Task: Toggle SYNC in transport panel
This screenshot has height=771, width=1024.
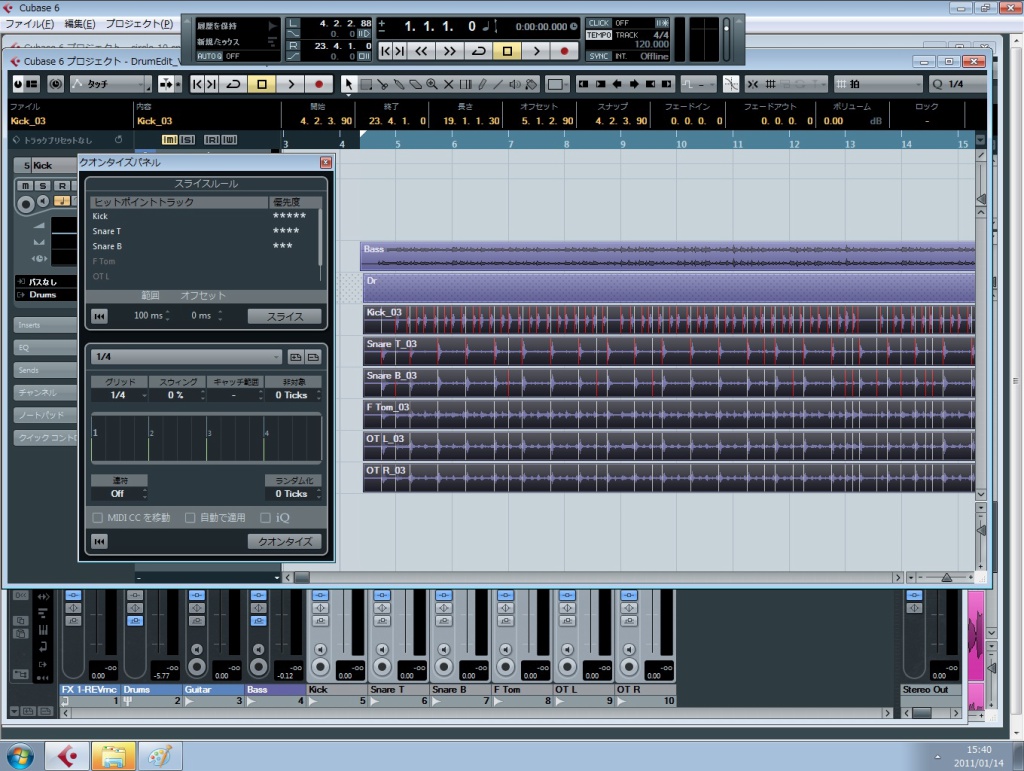Action: tap(599, 56)
